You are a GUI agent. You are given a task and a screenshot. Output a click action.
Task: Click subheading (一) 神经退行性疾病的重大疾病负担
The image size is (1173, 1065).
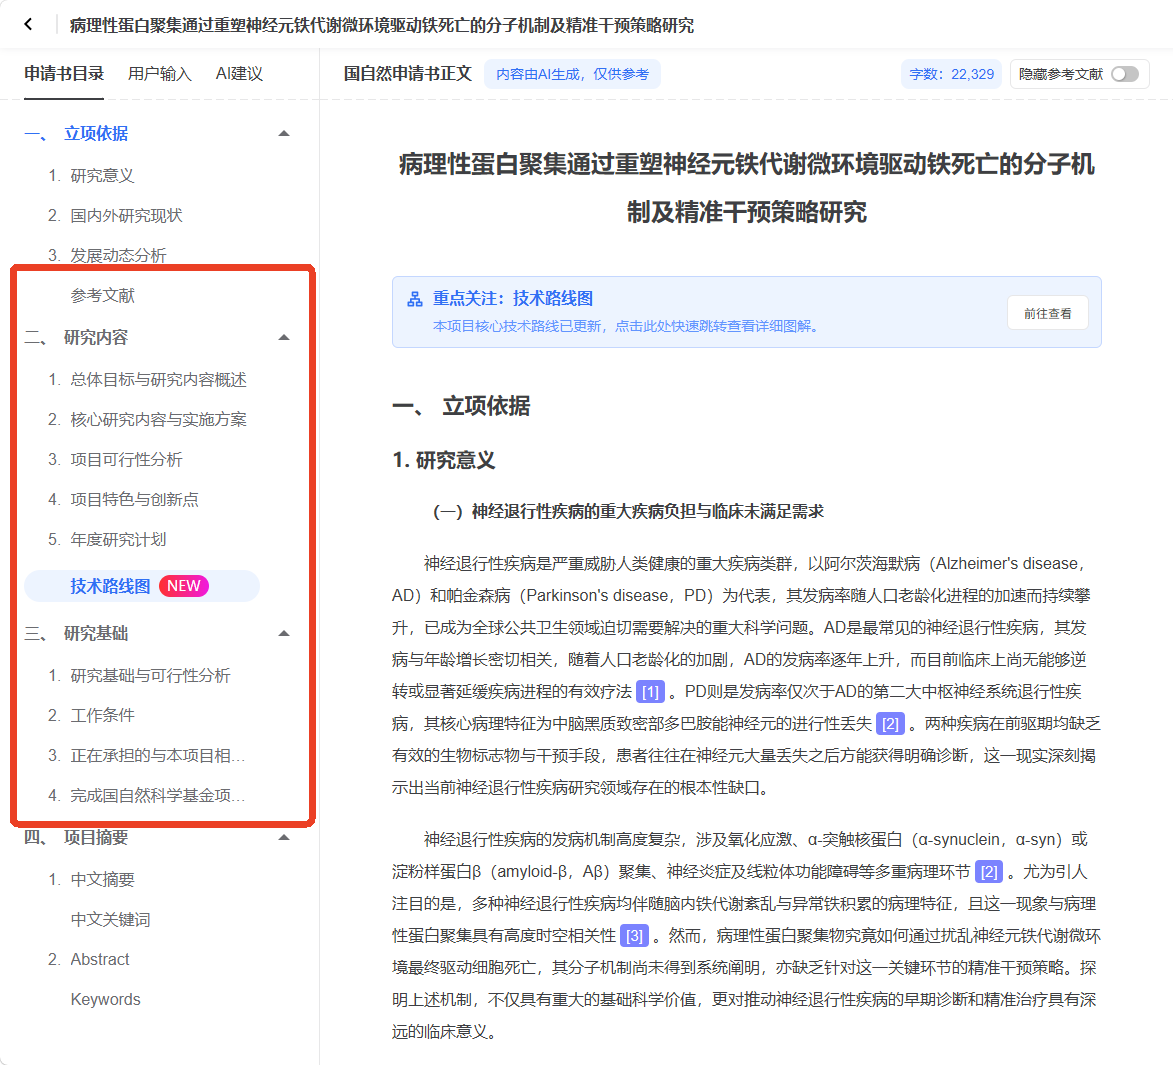click(x=628, y=512)
